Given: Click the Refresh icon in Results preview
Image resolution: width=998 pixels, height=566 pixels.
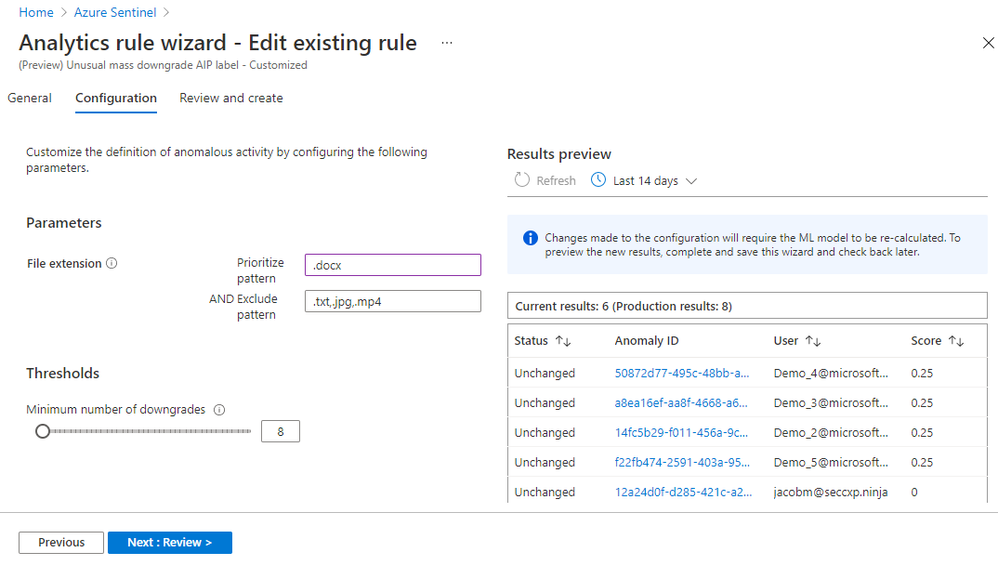Looking at the screenshot, I should click(522, 181).
